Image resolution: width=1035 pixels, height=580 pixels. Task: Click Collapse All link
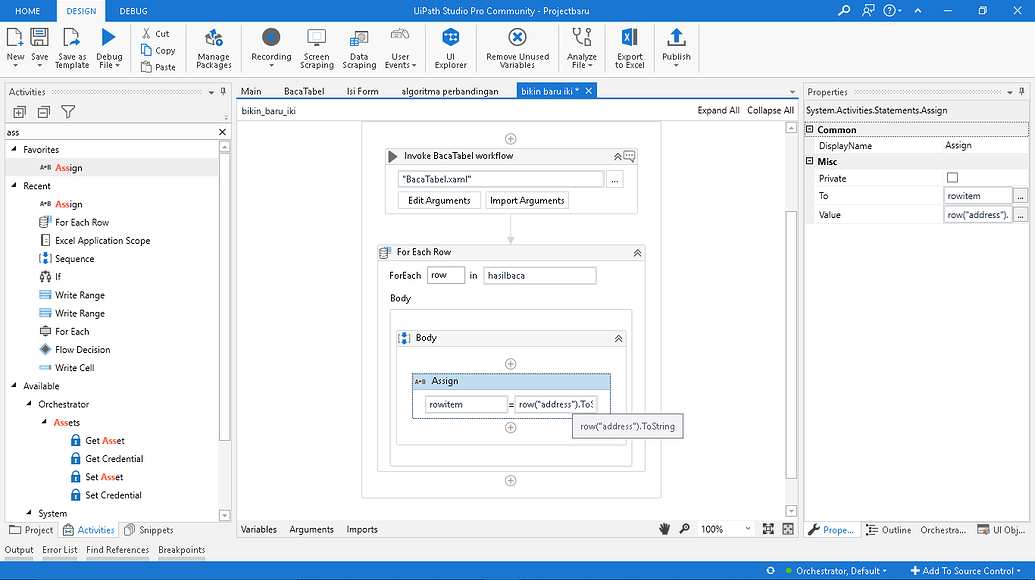point(770,110)
